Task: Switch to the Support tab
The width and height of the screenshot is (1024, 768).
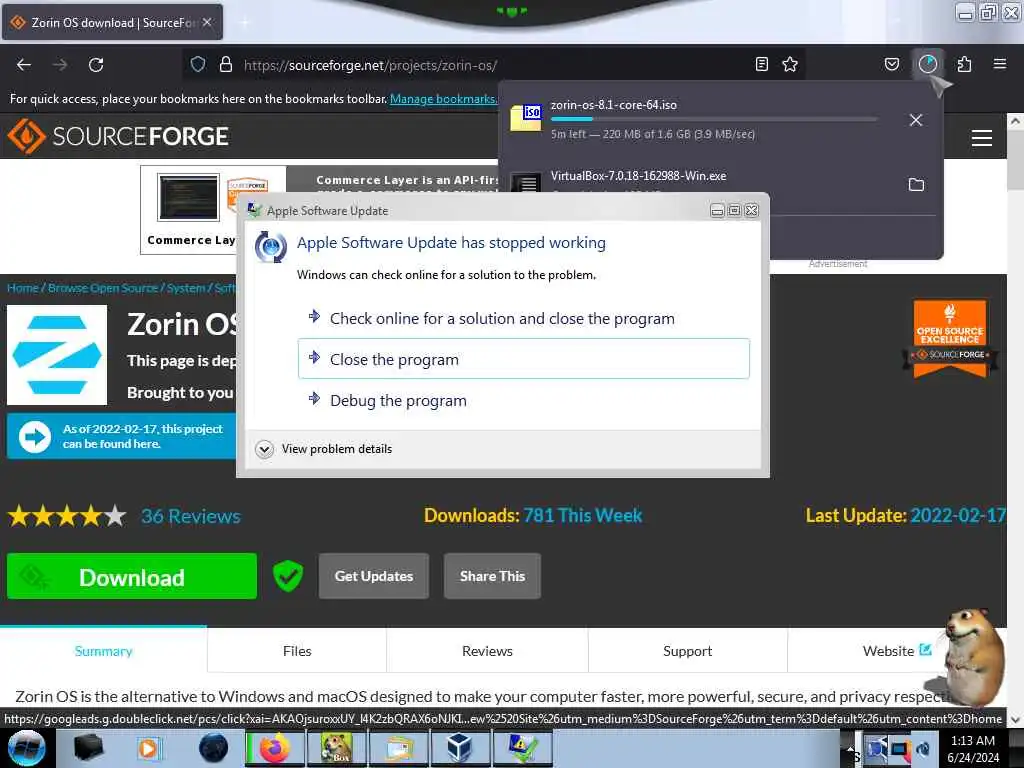Action: click(687, 650)
